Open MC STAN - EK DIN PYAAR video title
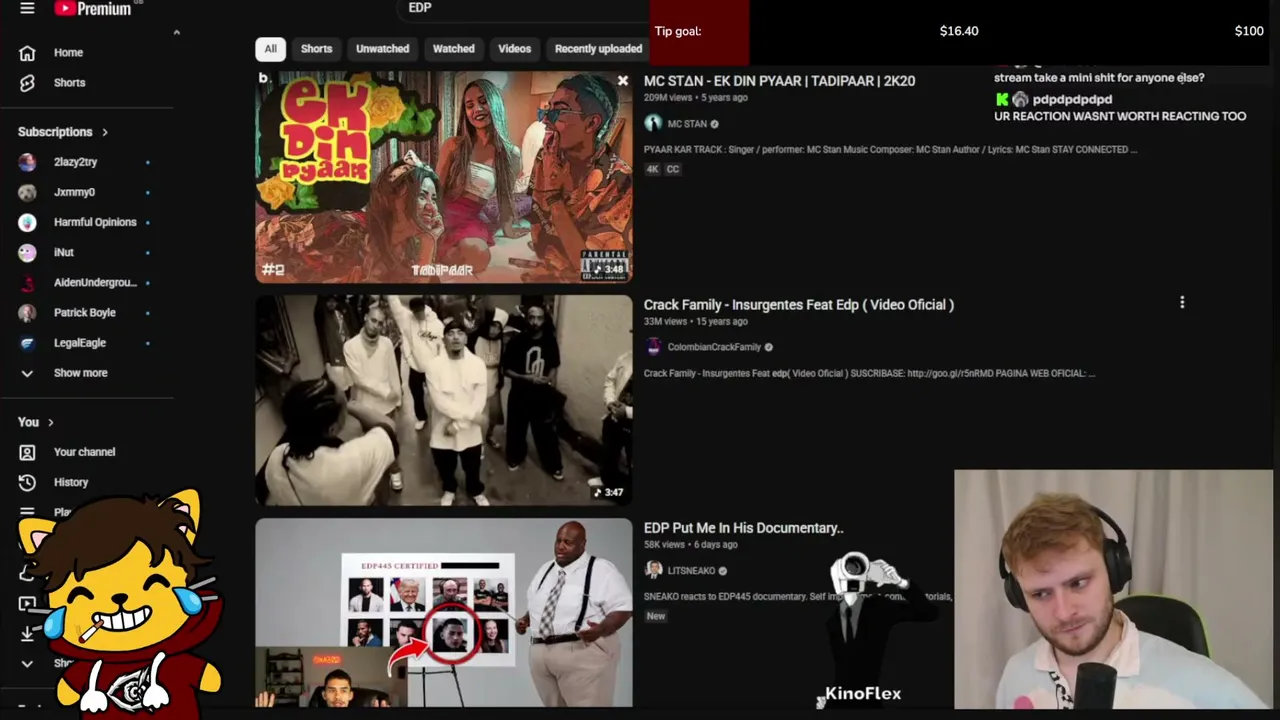 click(x=779, y=81)
